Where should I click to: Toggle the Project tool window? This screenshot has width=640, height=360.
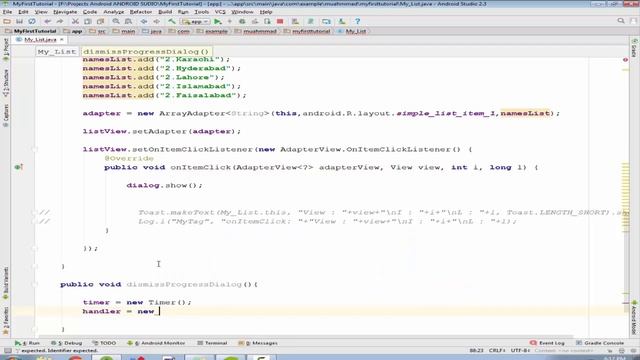[6, 49]
